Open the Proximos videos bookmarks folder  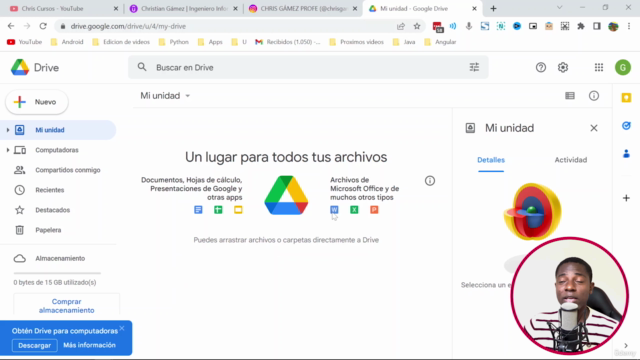pos(356,42)
